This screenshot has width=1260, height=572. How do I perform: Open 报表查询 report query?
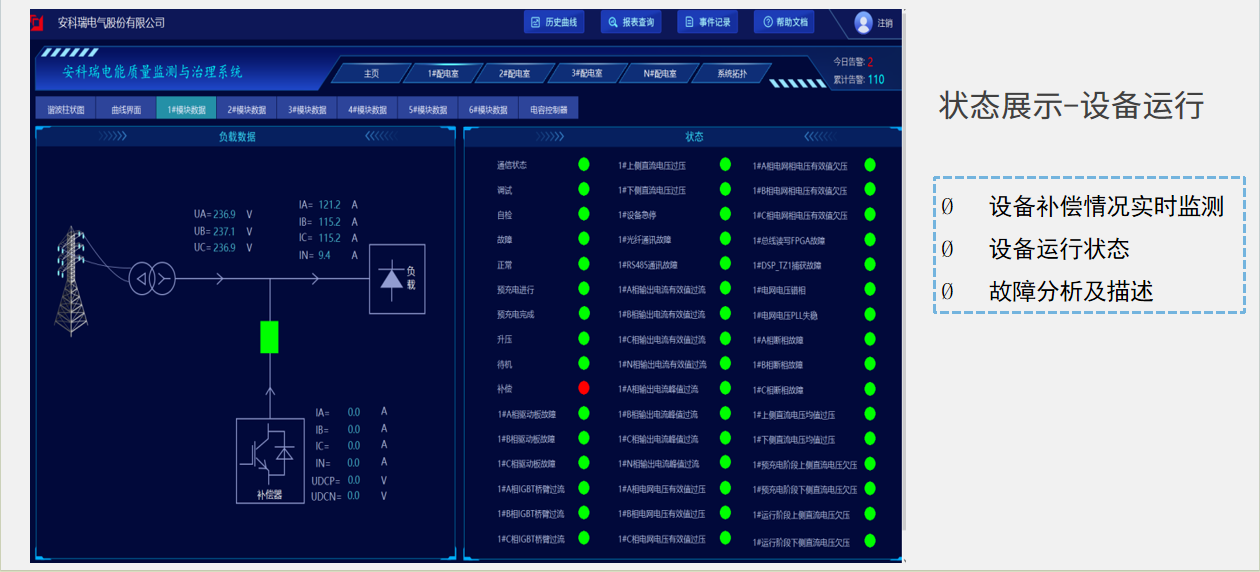pyautogui.click(x=631, y=22)
